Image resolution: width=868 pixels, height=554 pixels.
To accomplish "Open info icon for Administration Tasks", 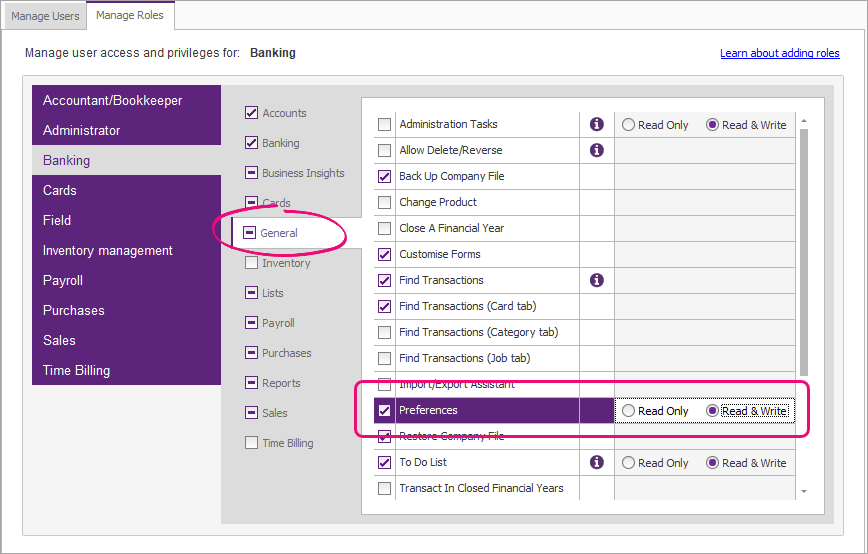I will (x=596, y=125).
